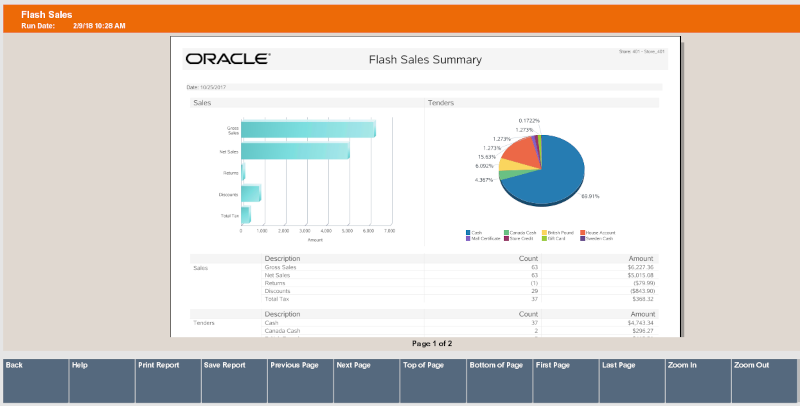This screenshot has width=800, height=406.
Task: Click the Store Credit legend swatch
Action: point(506,238)
